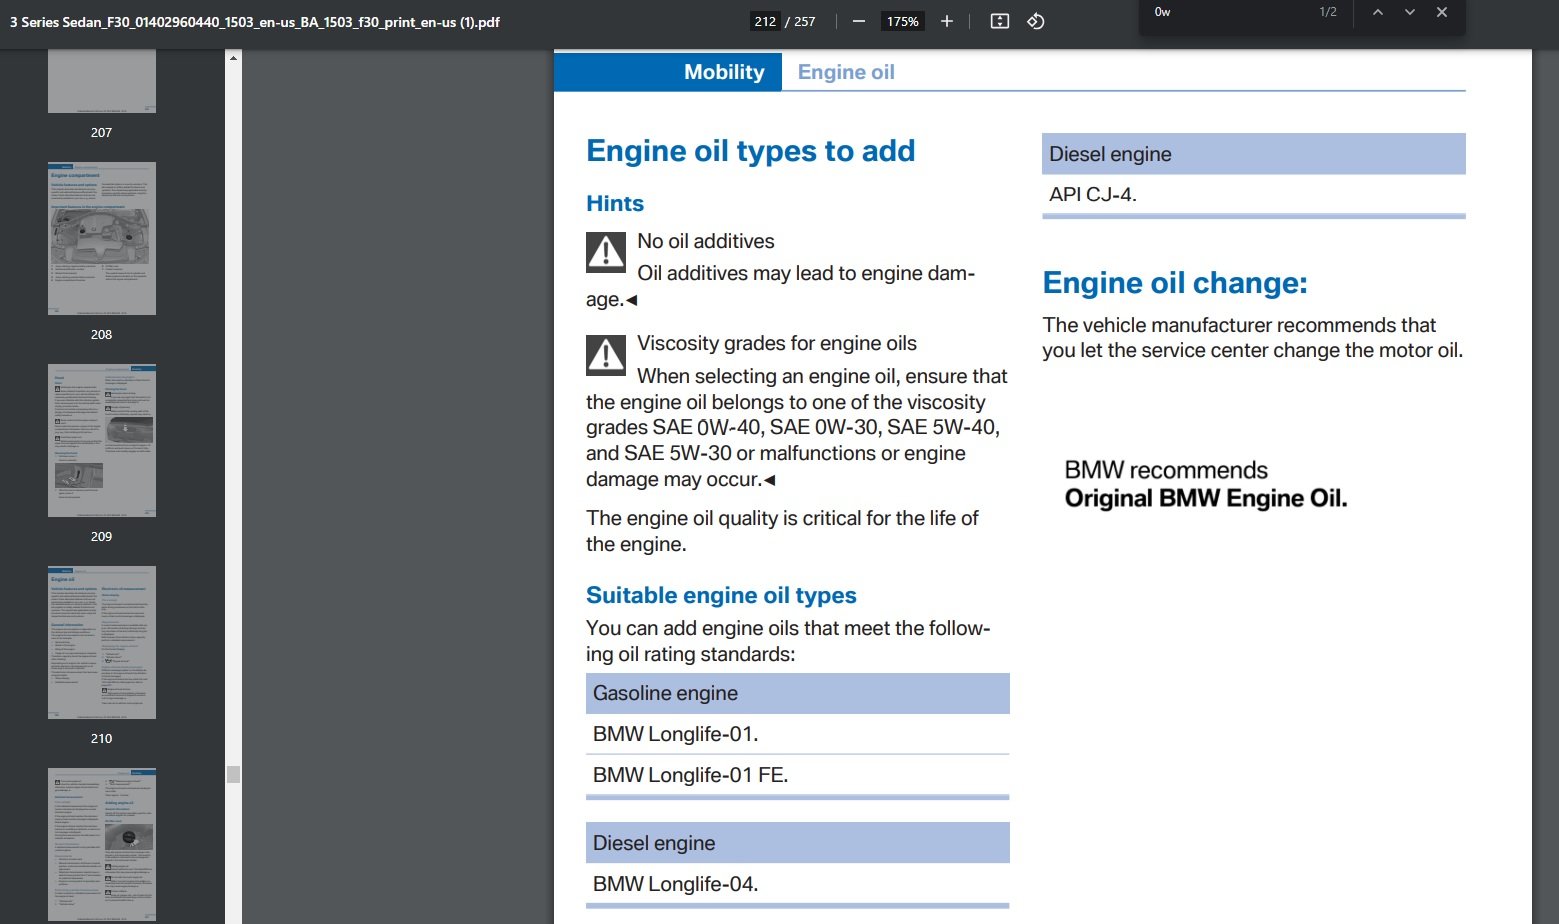Screen dimensions: 1559x924
Task: Click the 'No oil additives' text
Action: tap(706, 241)
